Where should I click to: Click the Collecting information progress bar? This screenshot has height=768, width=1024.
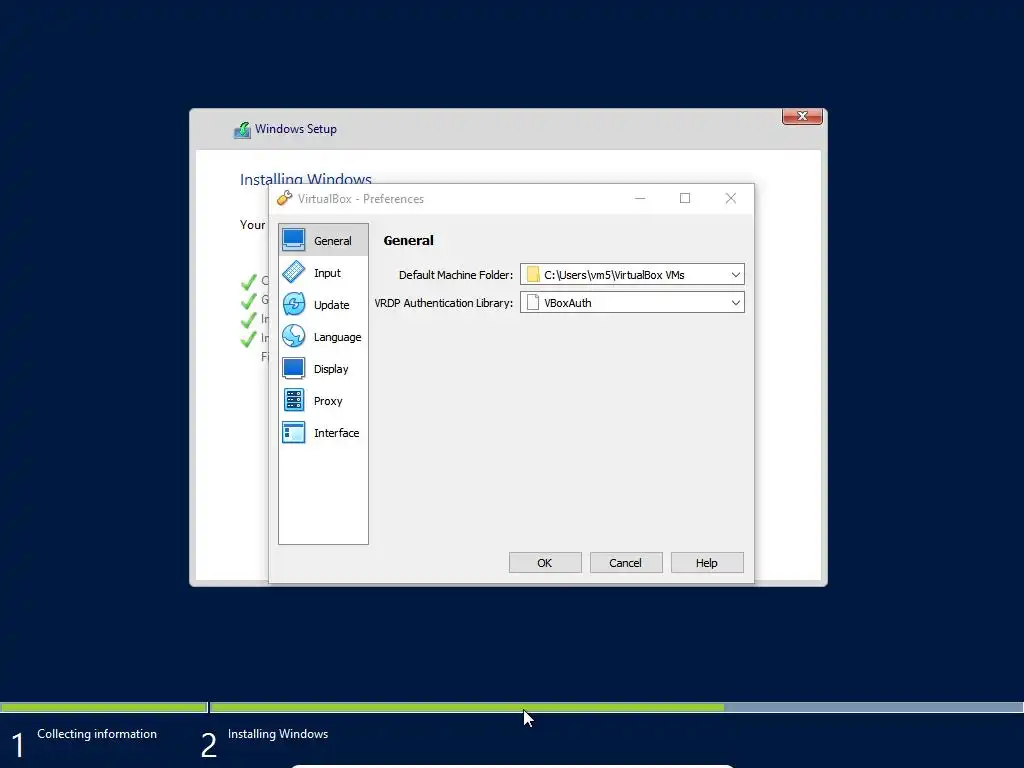[x=104, y=707]
